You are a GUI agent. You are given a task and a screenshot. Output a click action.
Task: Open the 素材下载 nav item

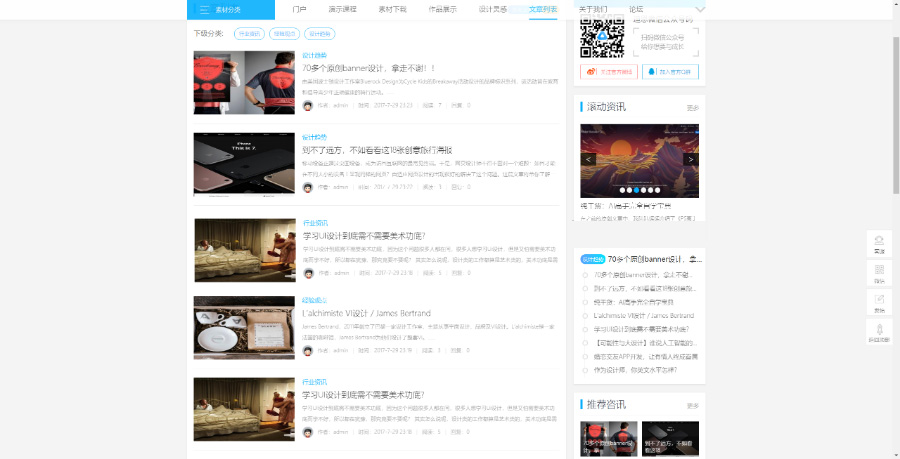pyautogui.click(x=393, y=9)
